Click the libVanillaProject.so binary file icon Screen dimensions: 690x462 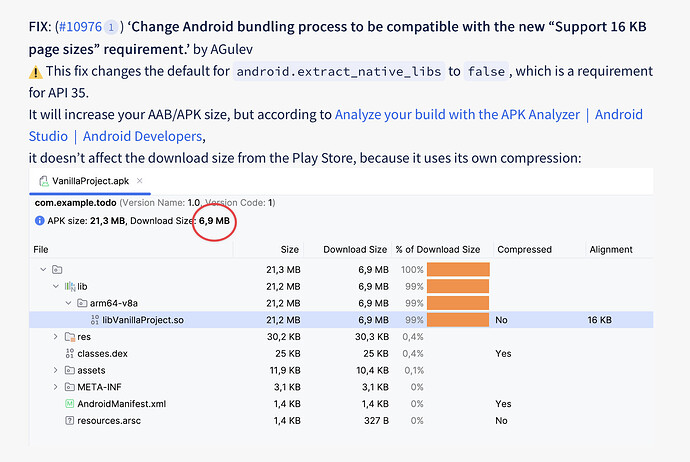[94, 320]
